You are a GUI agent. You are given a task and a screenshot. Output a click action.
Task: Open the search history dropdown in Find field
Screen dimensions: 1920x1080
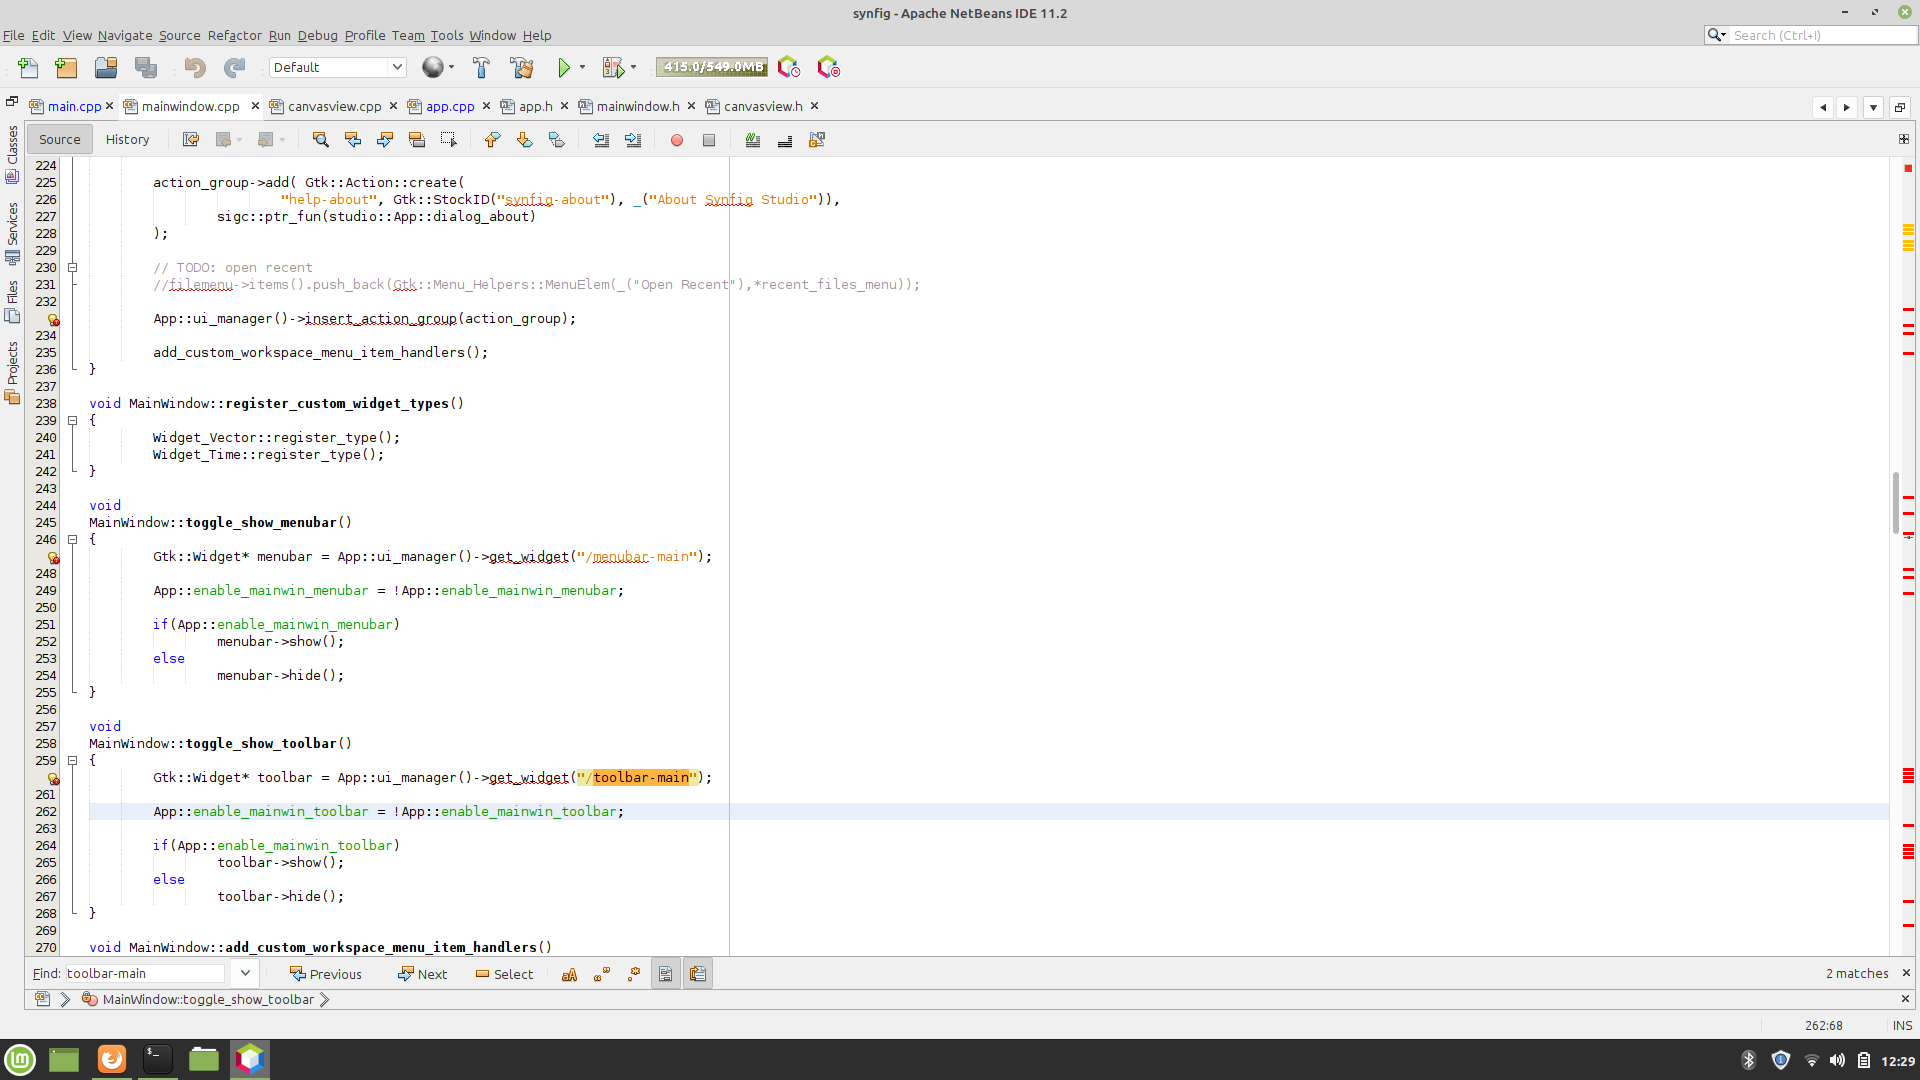244,972
